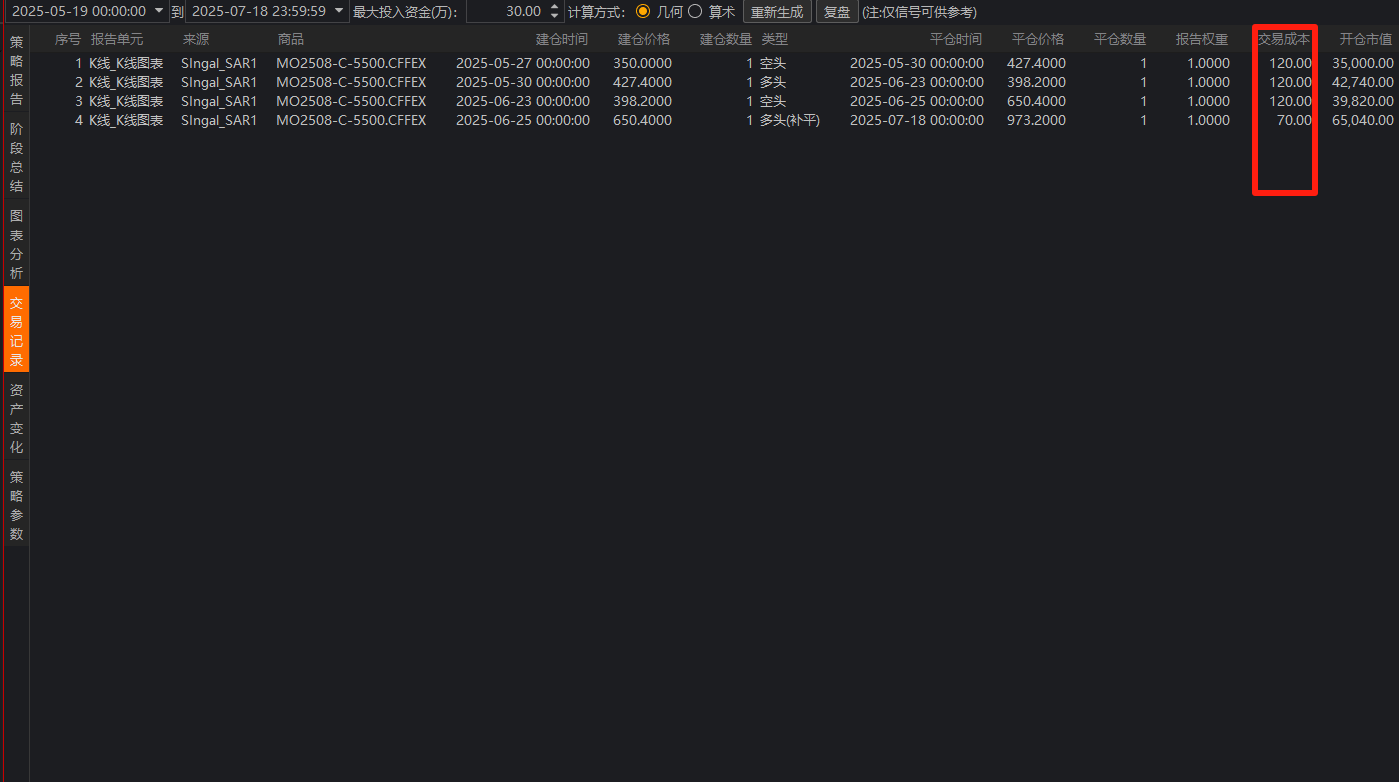Sort by the 序号 column header
The height and width of the screenshot is (782, 1399).
pyautogui.click(x=68, y=39)
